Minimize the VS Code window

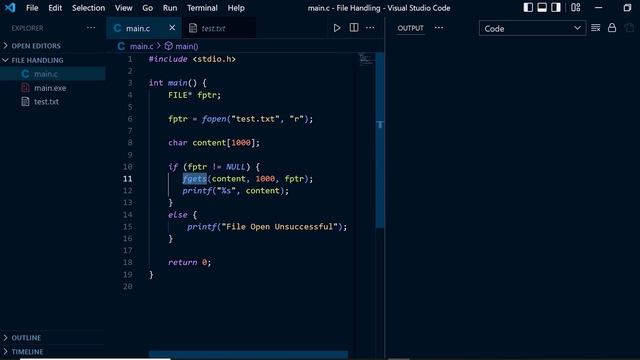coord(598,8)
